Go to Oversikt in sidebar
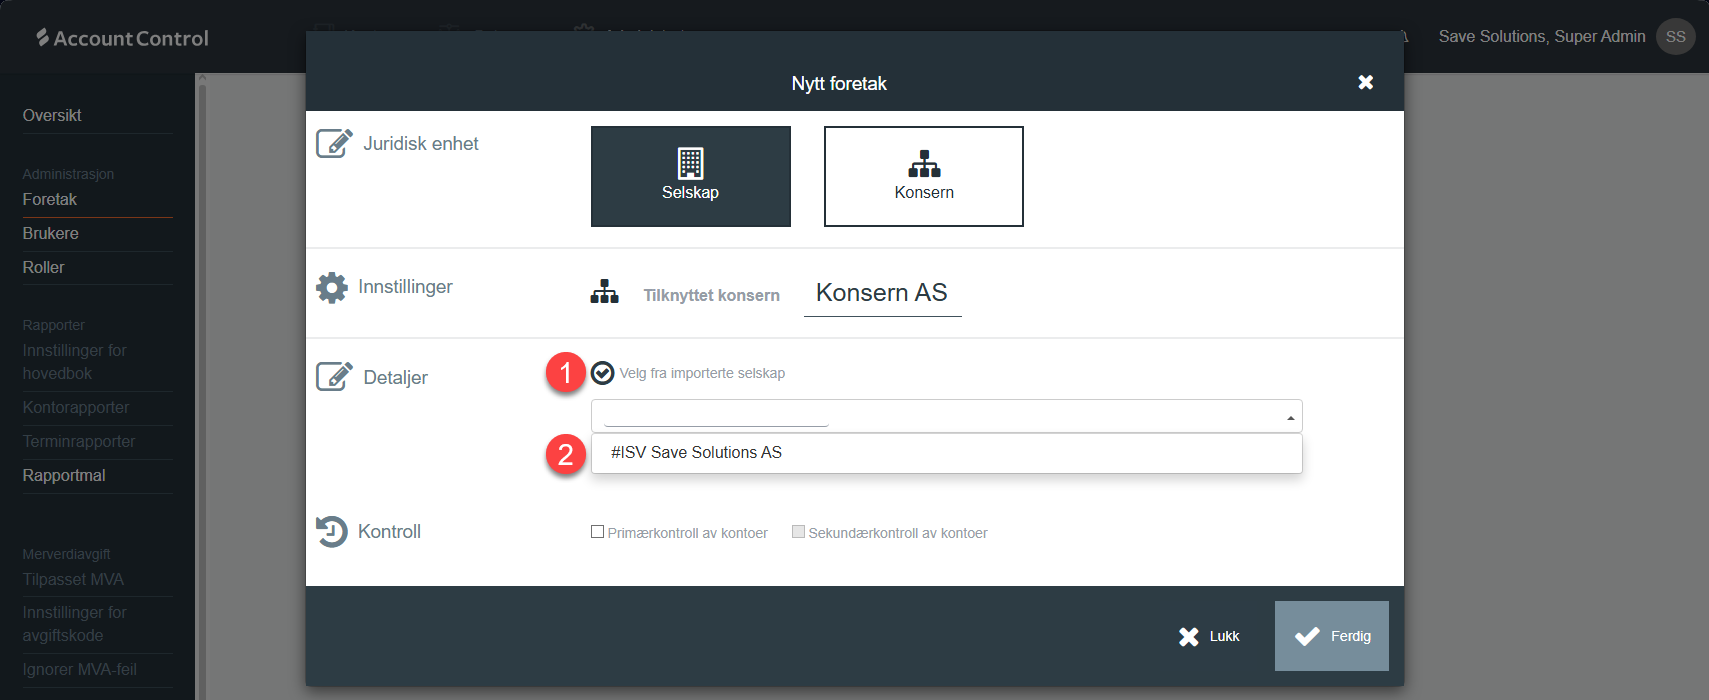The height and width of the screenshot is (700, 1709). tap(52, 116)
